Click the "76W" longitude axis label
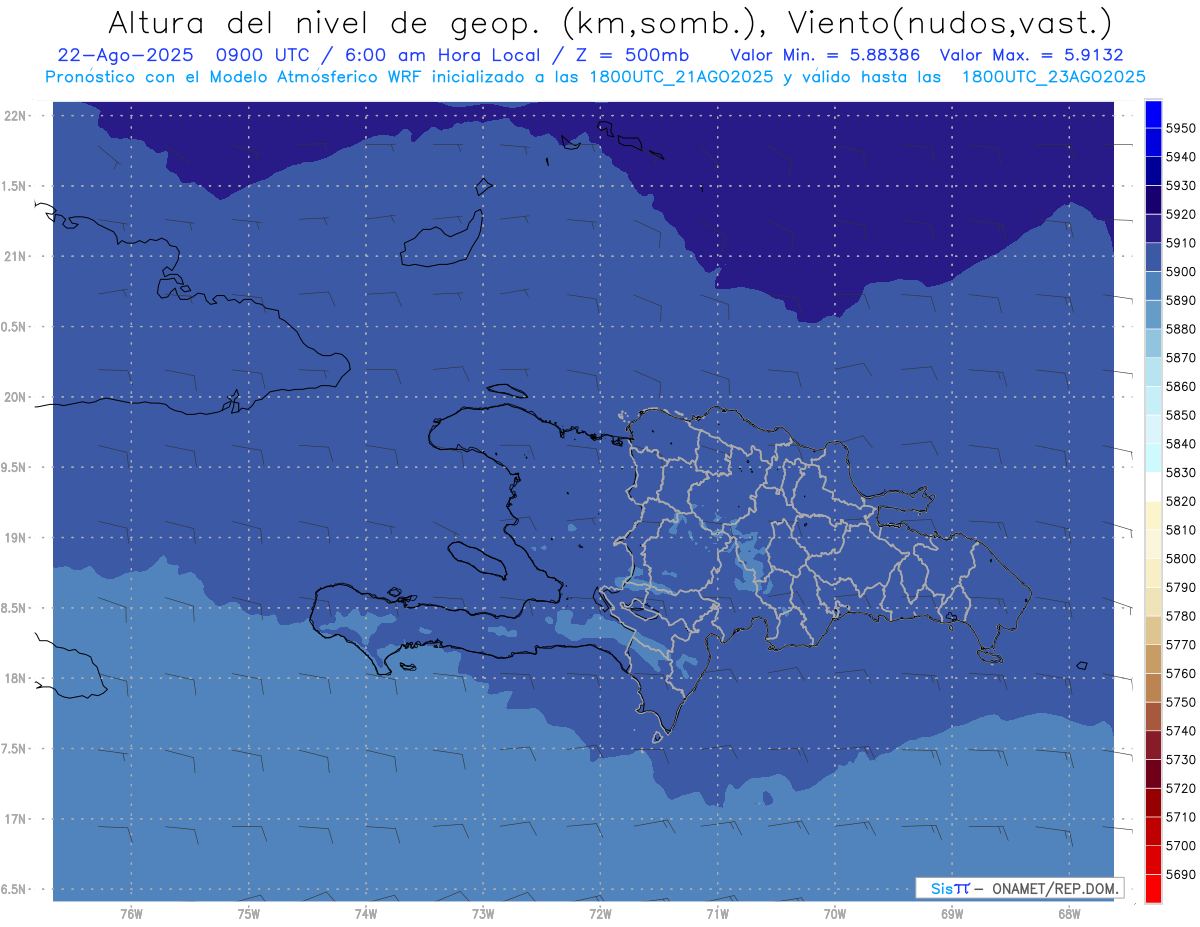The image size is (1200, 927). [131, 914]
